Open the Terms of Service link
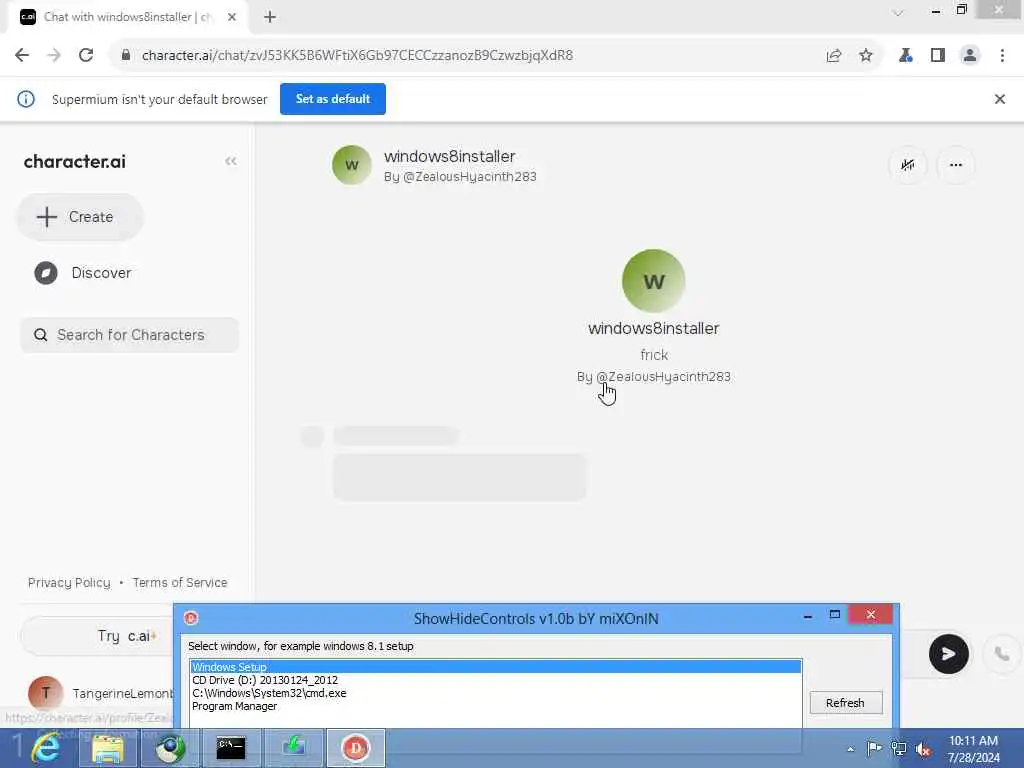The width and height of the screenshot is (1024, 768). 180,583
